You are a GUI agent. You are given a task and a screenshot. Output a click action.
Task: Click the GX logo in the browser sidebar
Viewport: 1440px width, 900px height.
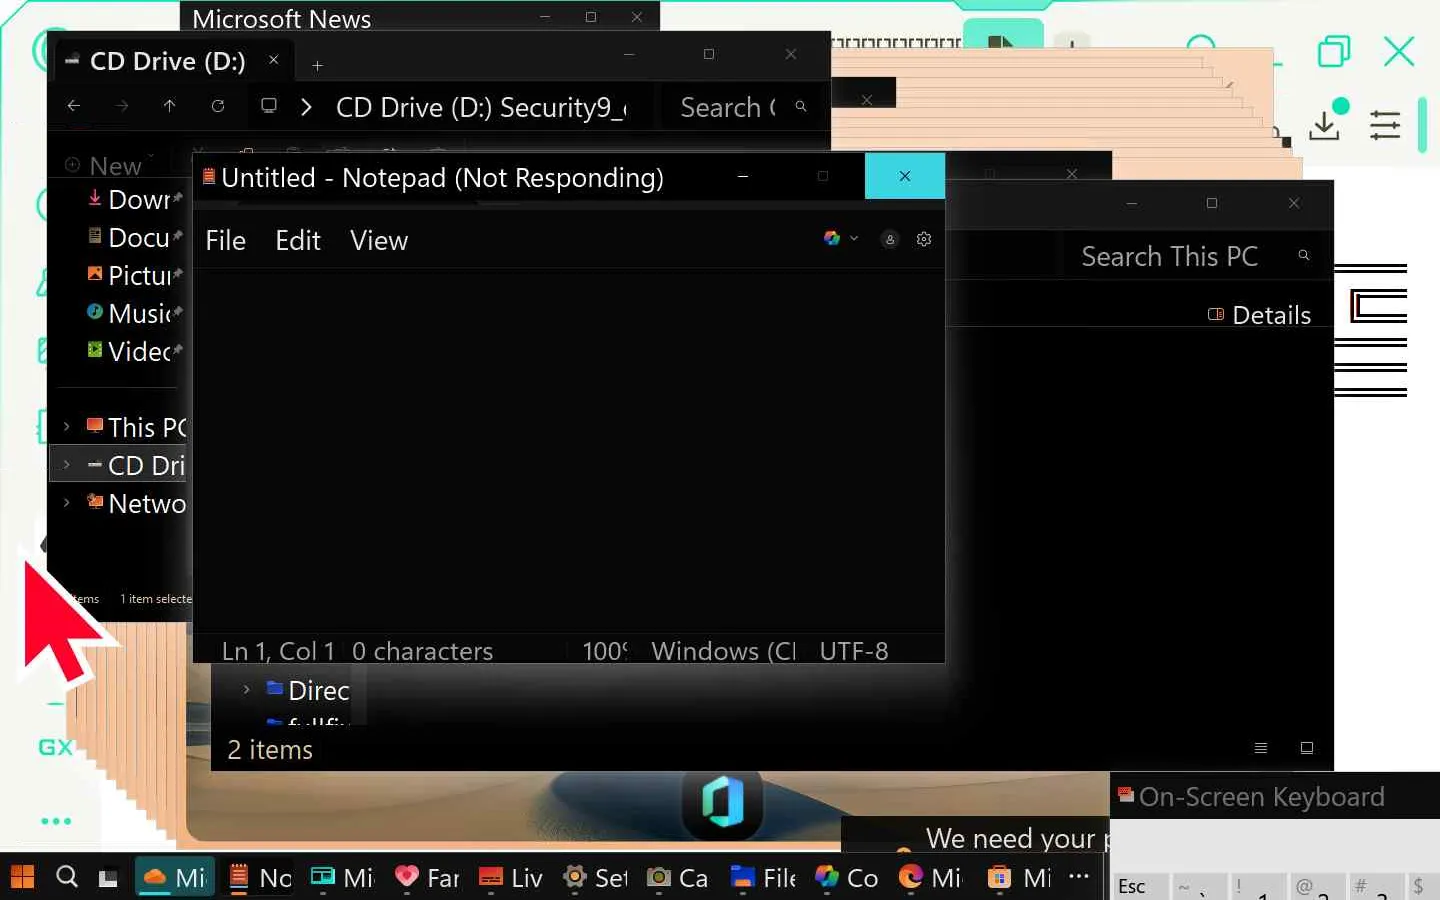click(55, 747)
